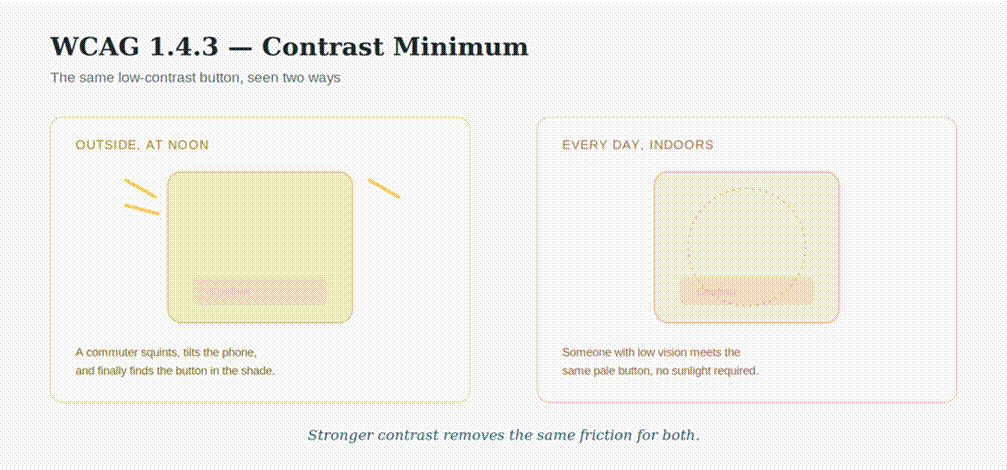Click the 'Someone with low vision' caption line

(651, 352)
